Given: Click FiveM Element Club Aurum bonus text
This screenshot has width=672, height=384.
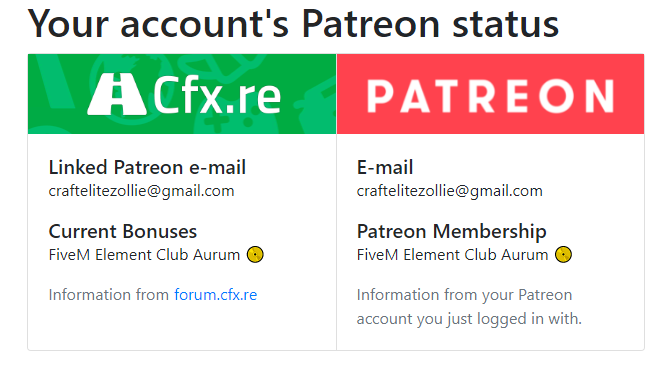Looking at the screenshot, I should [144, 255].
